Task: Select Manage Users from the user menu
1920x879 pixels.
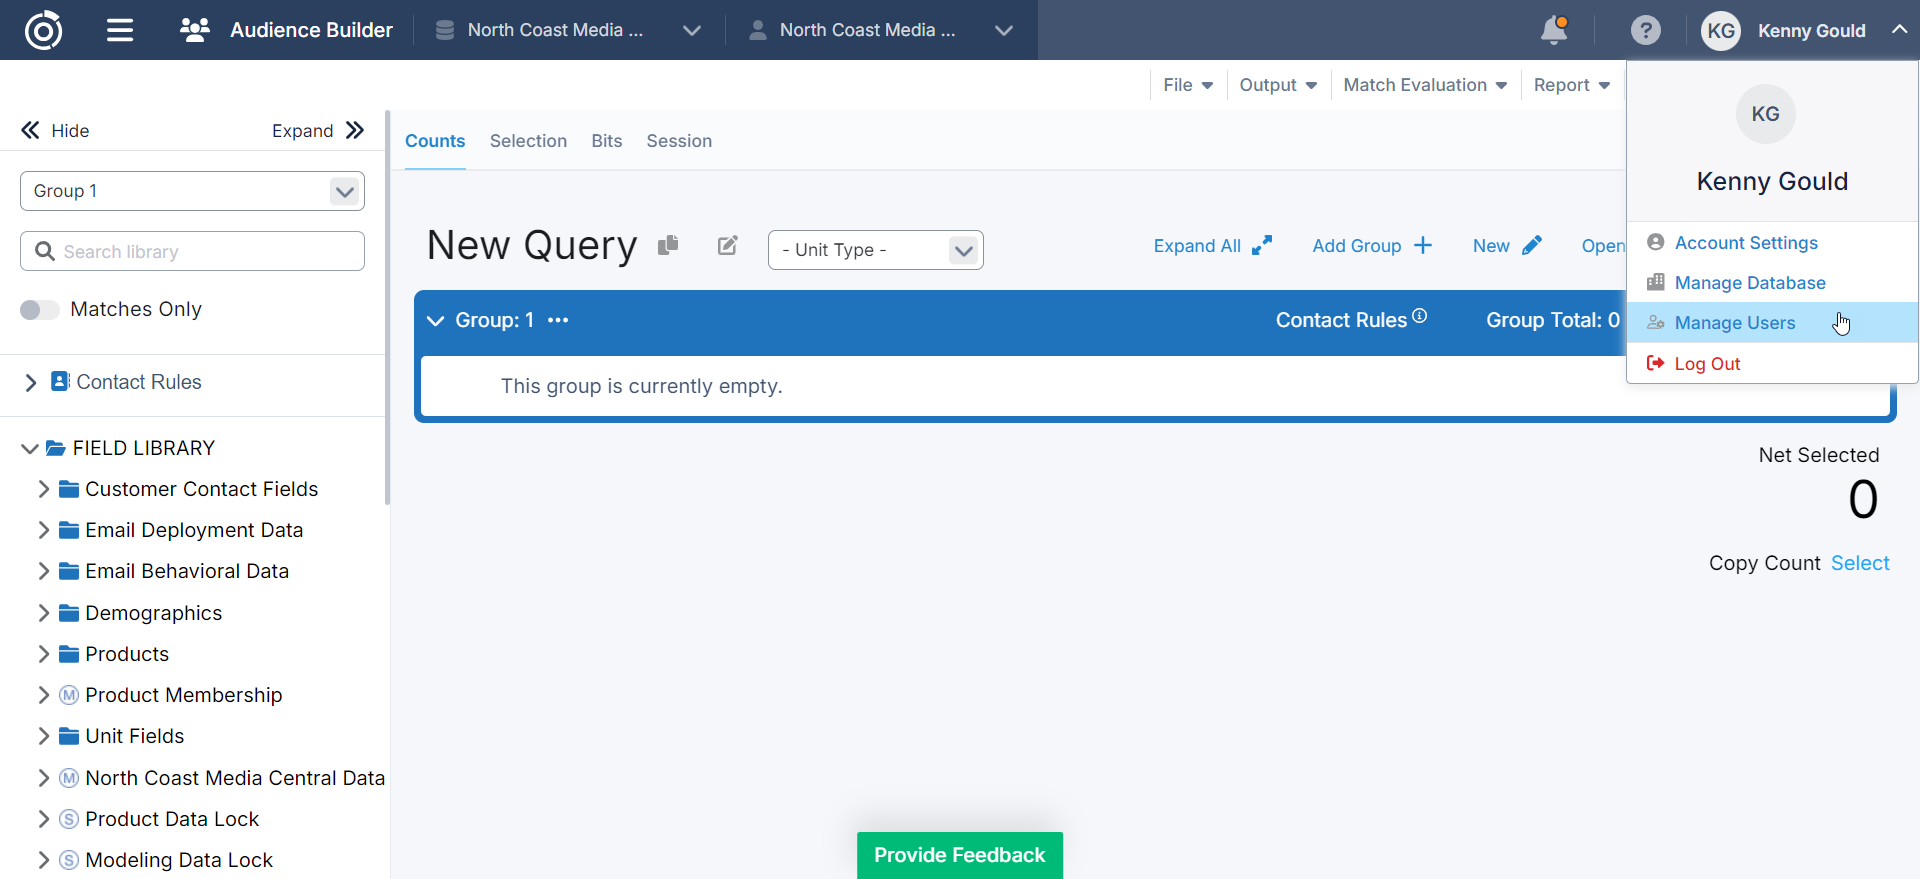Action: coord(1734,323)
